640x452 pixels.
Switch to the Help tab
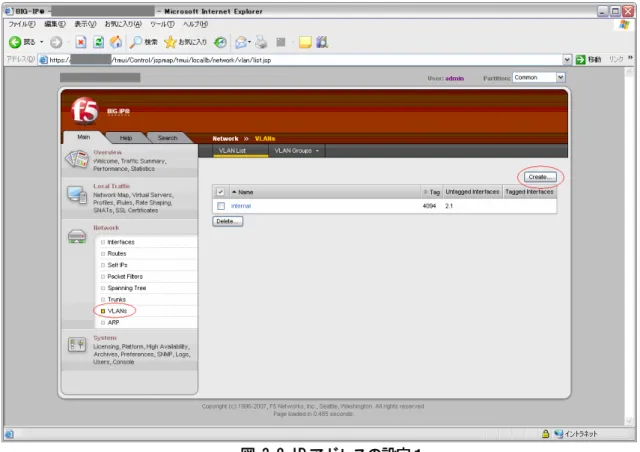pyautogui.click(x=126, y=138)
